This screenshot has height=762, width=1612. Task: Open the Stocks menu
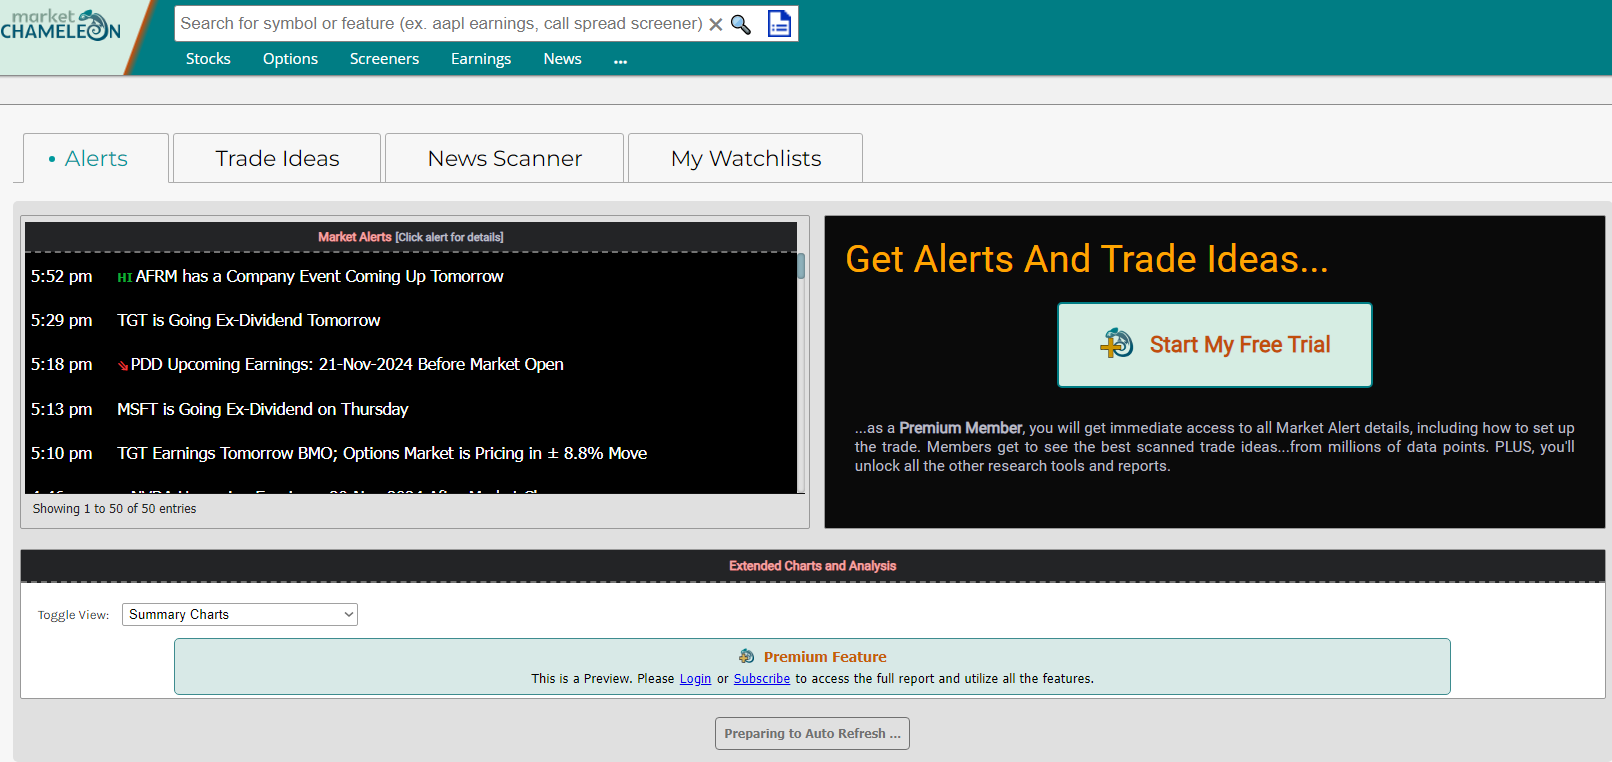pos(208,59)
